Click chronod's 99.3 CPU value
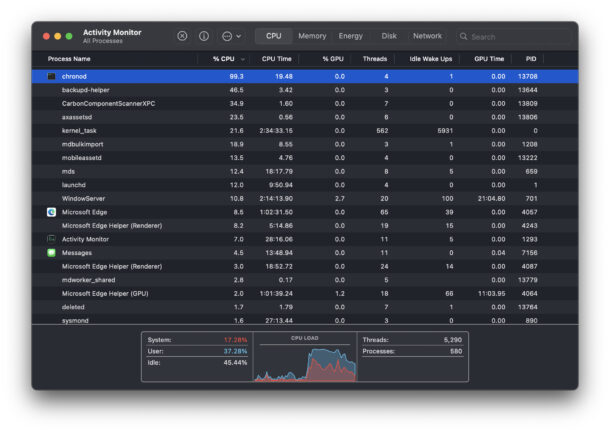Viewport: 610px width, 432px height. tap(237, 76)
